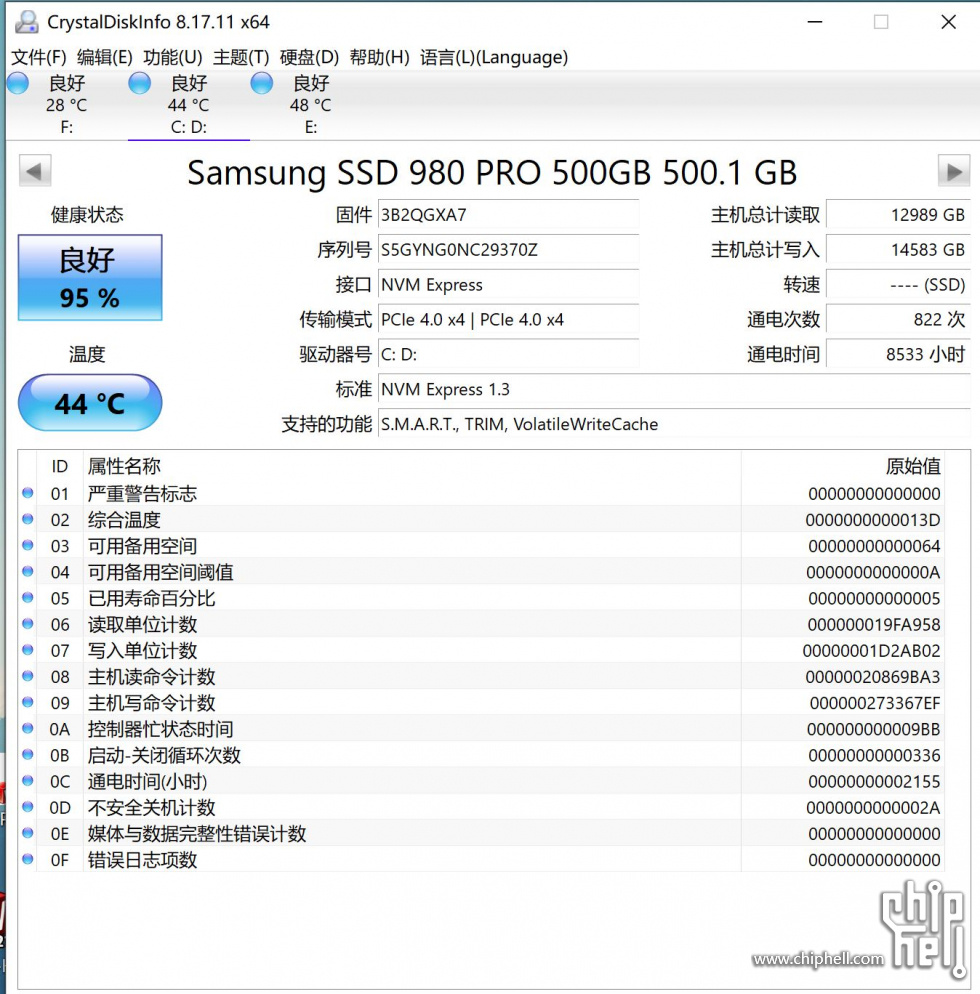Click the ID column header

click(x=60, y=467)
